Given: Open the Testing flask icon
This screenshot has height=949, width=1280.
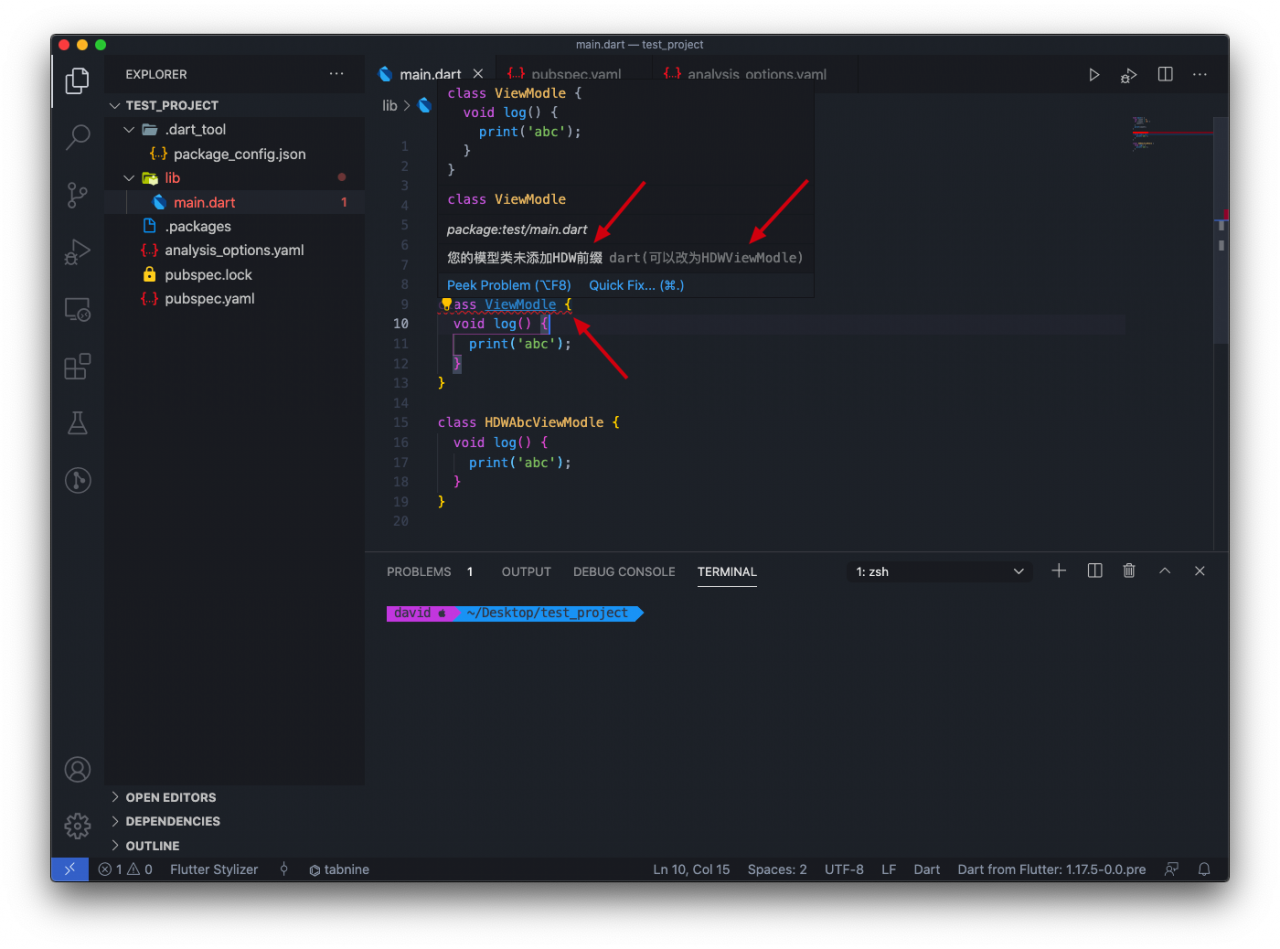Looking at the screenshot, I should pos(77,423).
